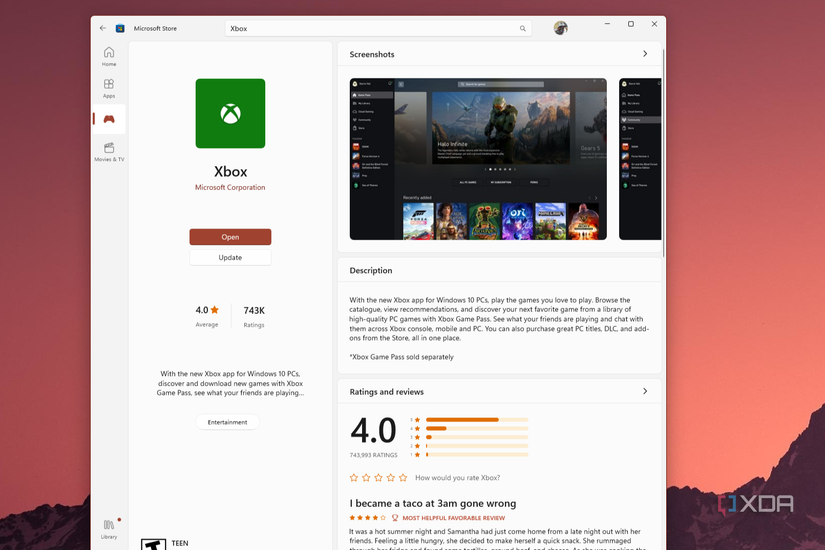The width and height of the screenshot is (825, 550).
Task: Go back with the back arrow
Action: tap(103, 28)
